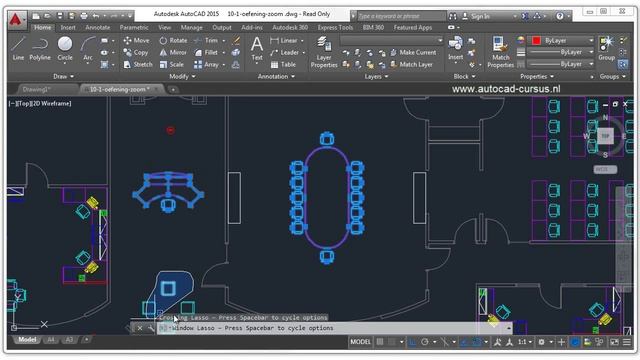Select the Line tool
640x360 pixels.
point(18,48)
